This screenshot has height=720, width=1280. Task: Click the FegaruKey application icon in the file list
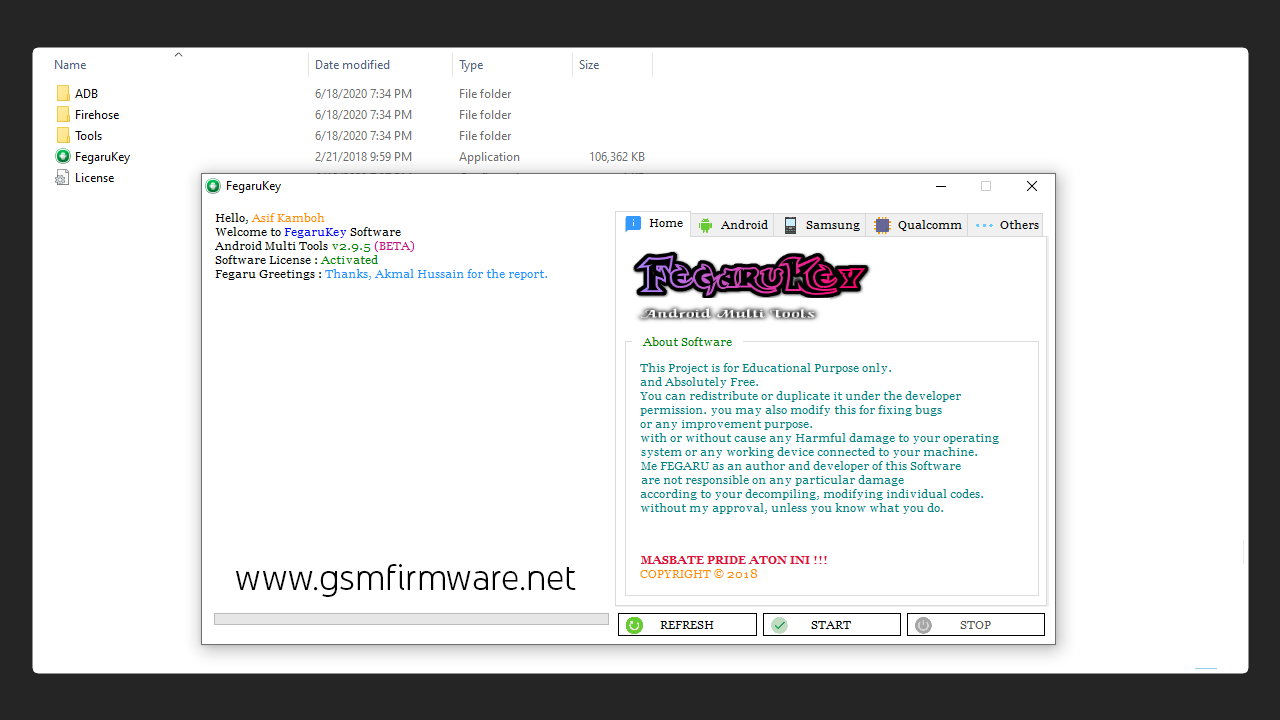coord(61,156)
